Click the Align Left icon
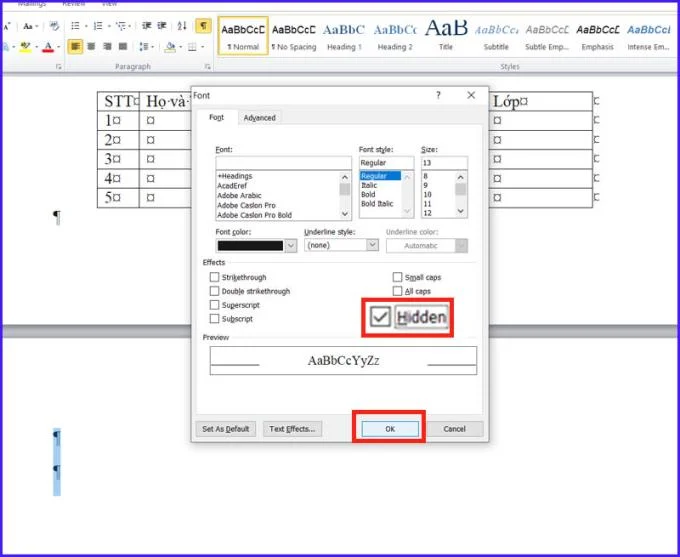The image size is (680, 557). [x=75, y=46]
